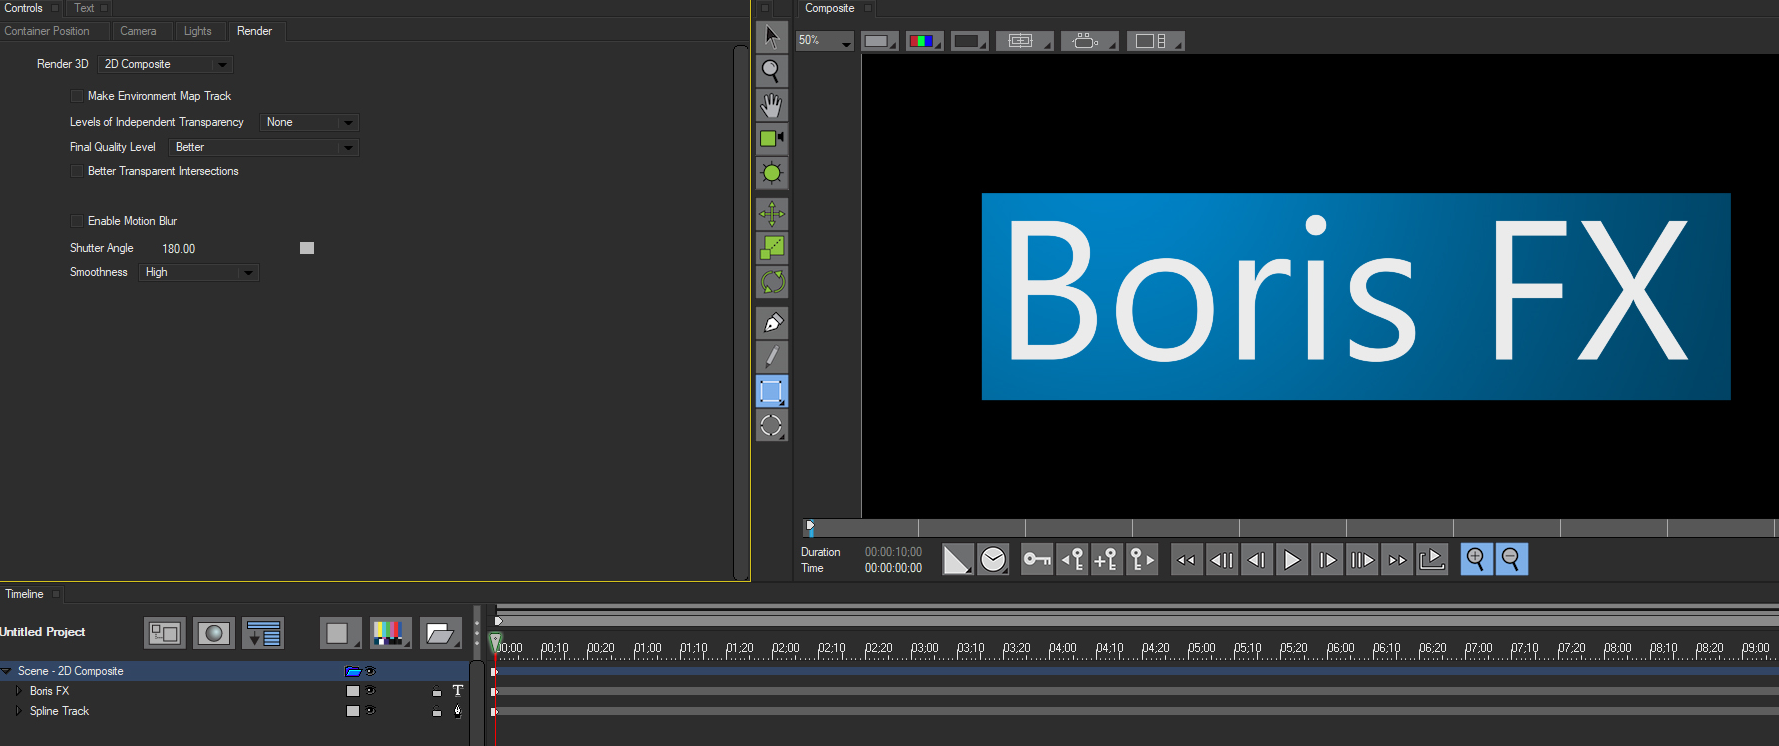Open the Render tab
The height and width of the screenshot is (746, 1779).
(255, 31)
